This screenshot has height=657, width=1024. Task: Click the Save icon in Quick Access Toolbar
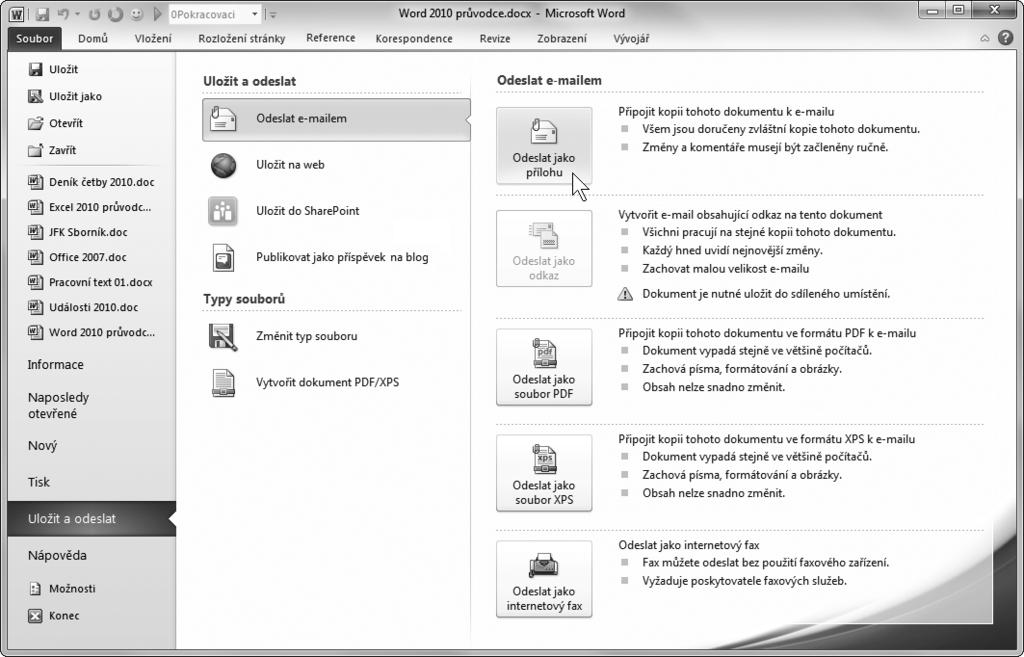[x=42, y=14]
